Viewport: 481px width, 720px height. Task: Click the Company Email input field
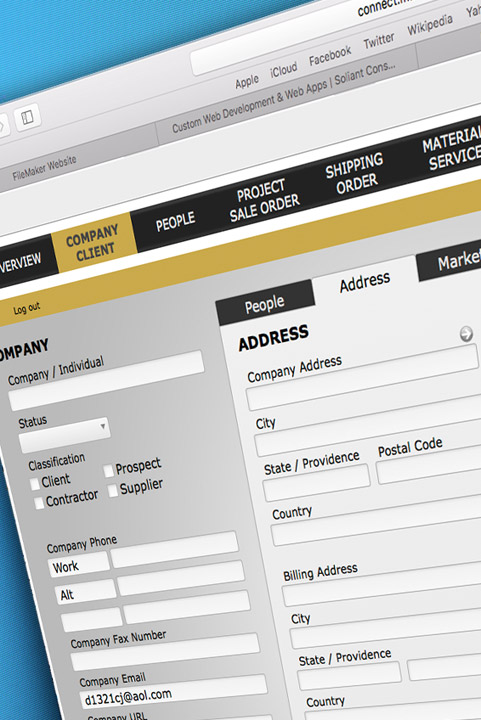pyautogui.click(x=174, y=691)
